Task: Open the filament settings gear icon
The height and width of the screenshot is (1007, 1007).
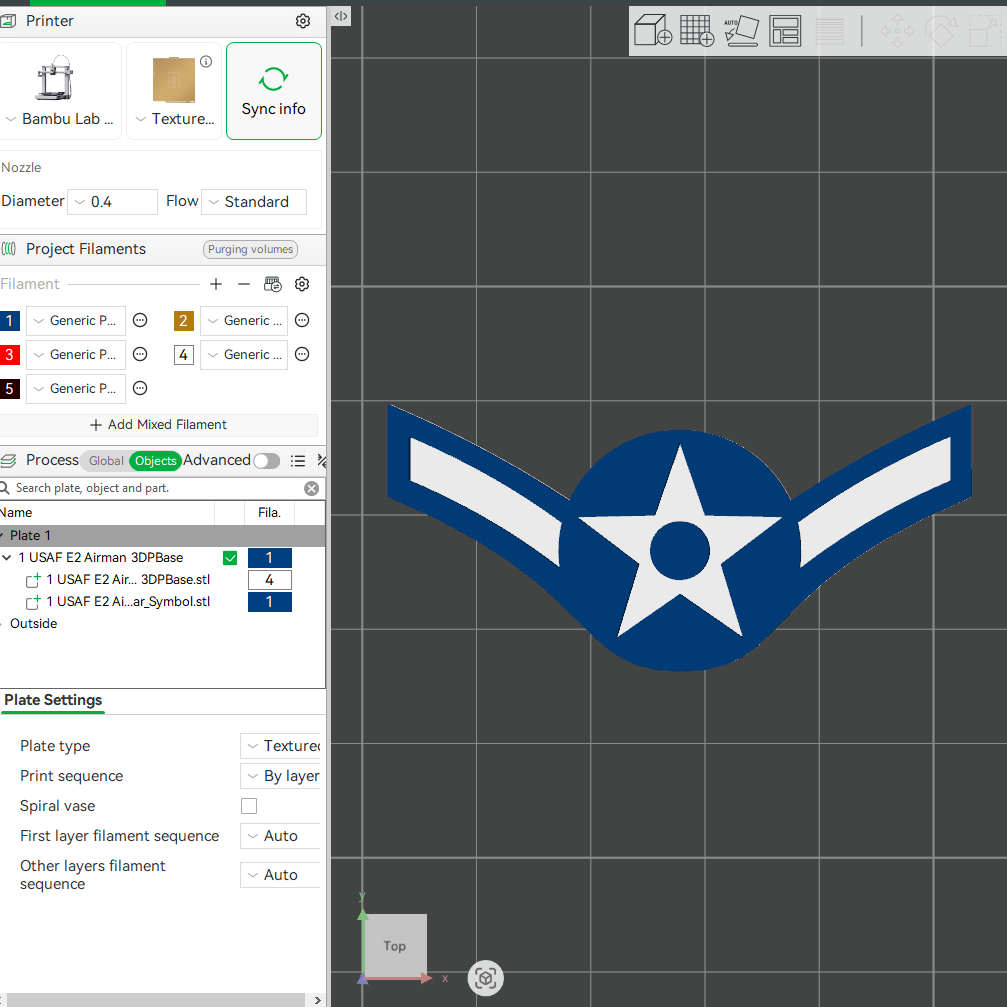Action: click(x=302, y=284)
